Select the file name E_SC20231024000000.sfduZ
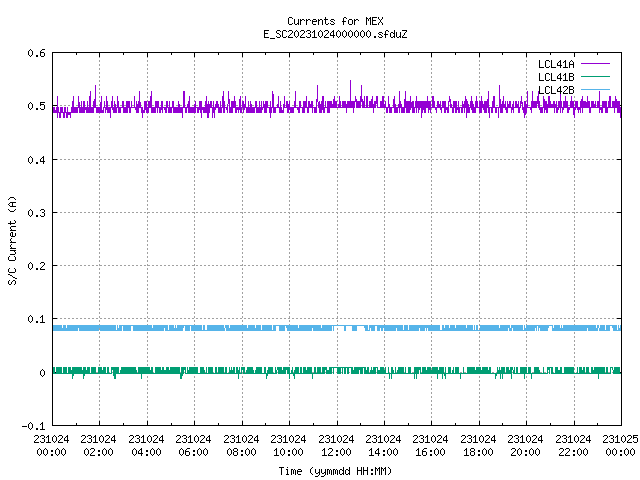 coord(335,34)
